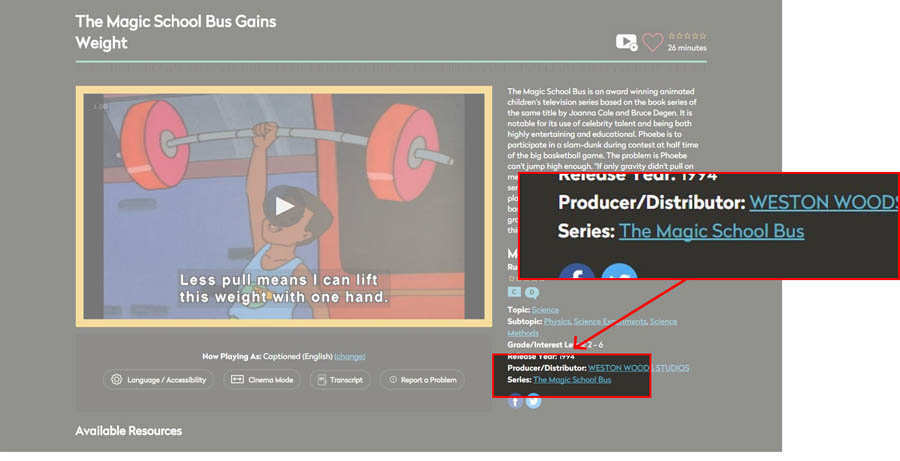The width and height of the screenshot is (900, 461).
Task: Open The Magic School Bus series link
Action: 572,379
